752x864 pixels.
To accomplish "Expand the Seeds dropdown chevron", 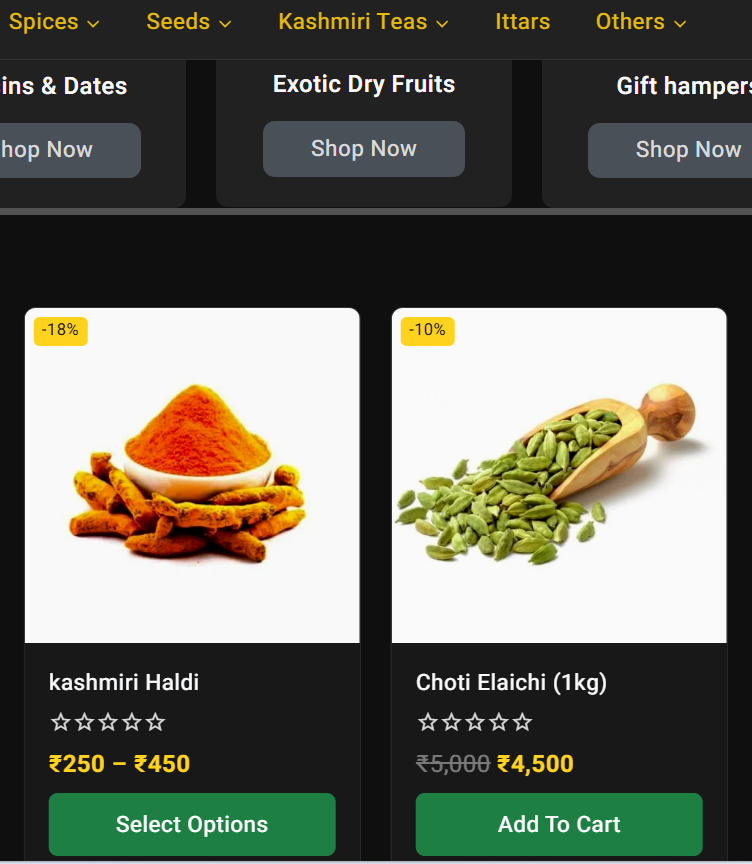I will [x=225, y=24].
